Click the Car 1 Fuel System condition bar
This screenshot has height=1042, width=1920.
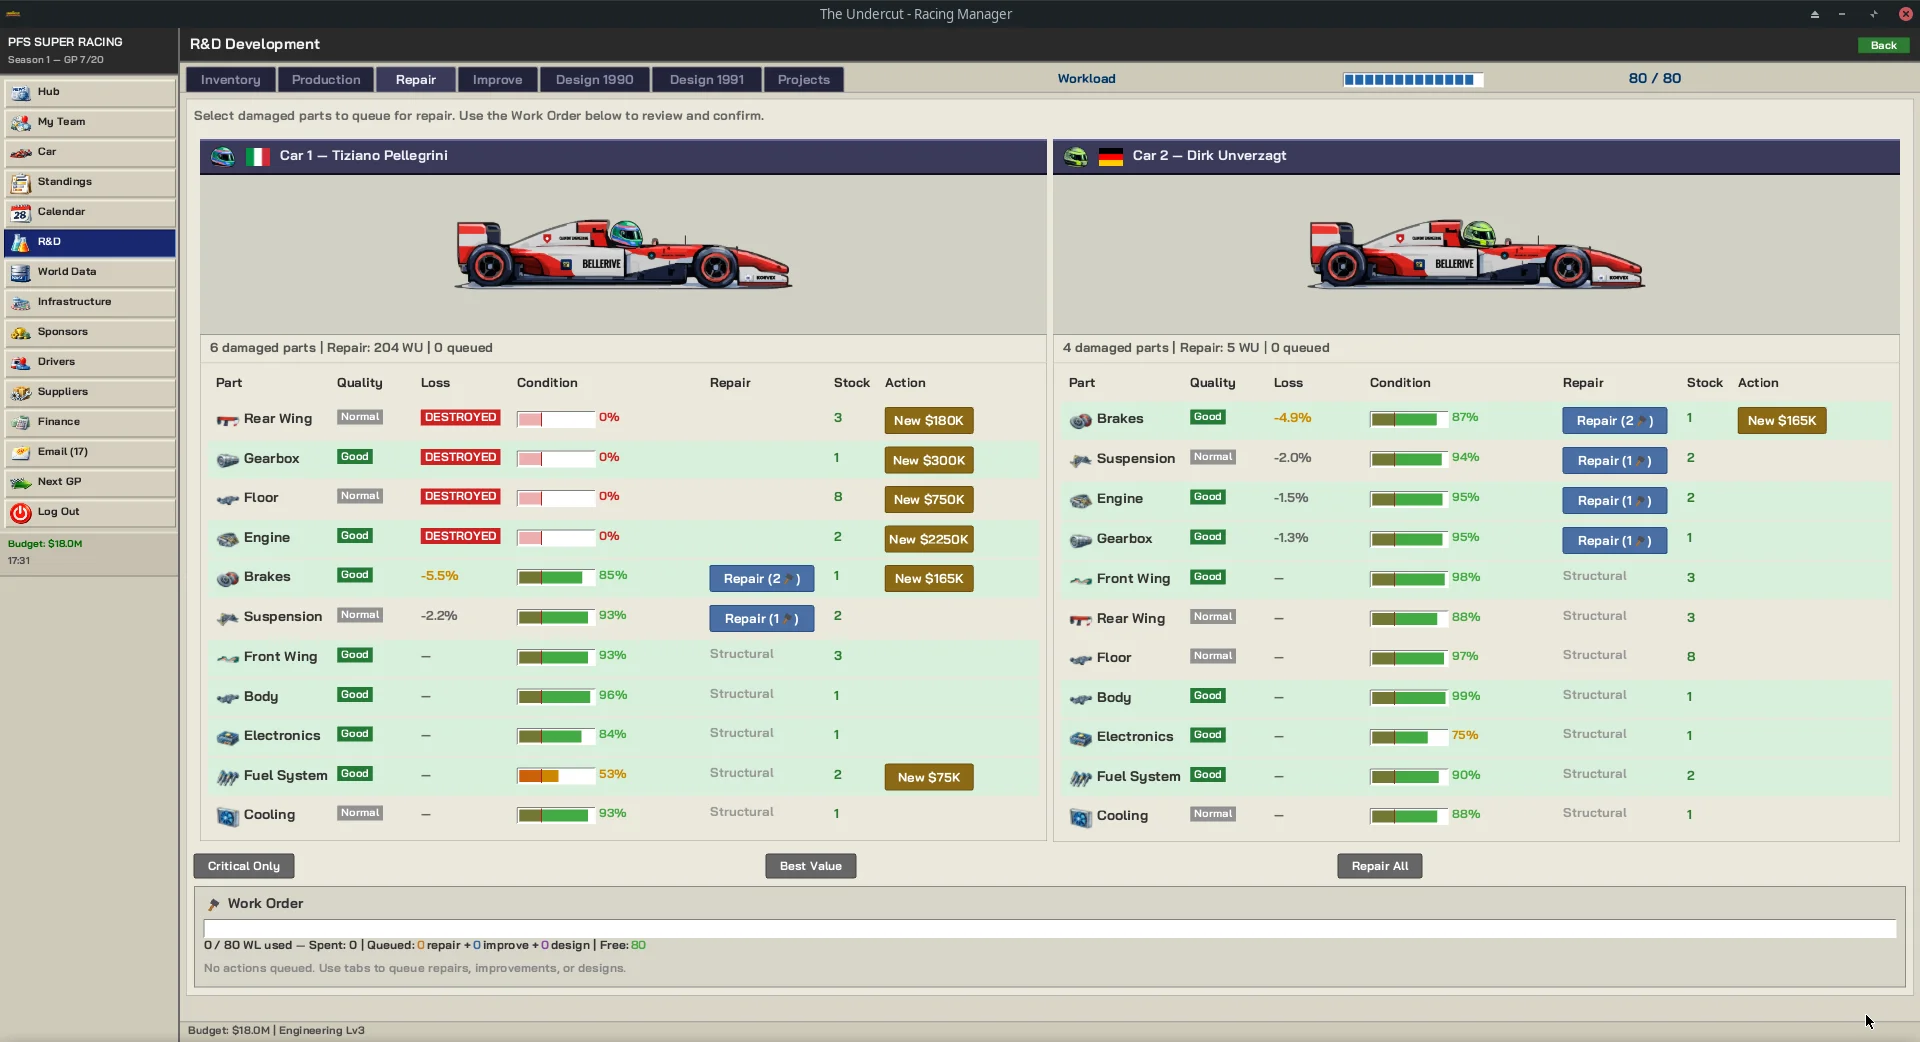(555, 776)
